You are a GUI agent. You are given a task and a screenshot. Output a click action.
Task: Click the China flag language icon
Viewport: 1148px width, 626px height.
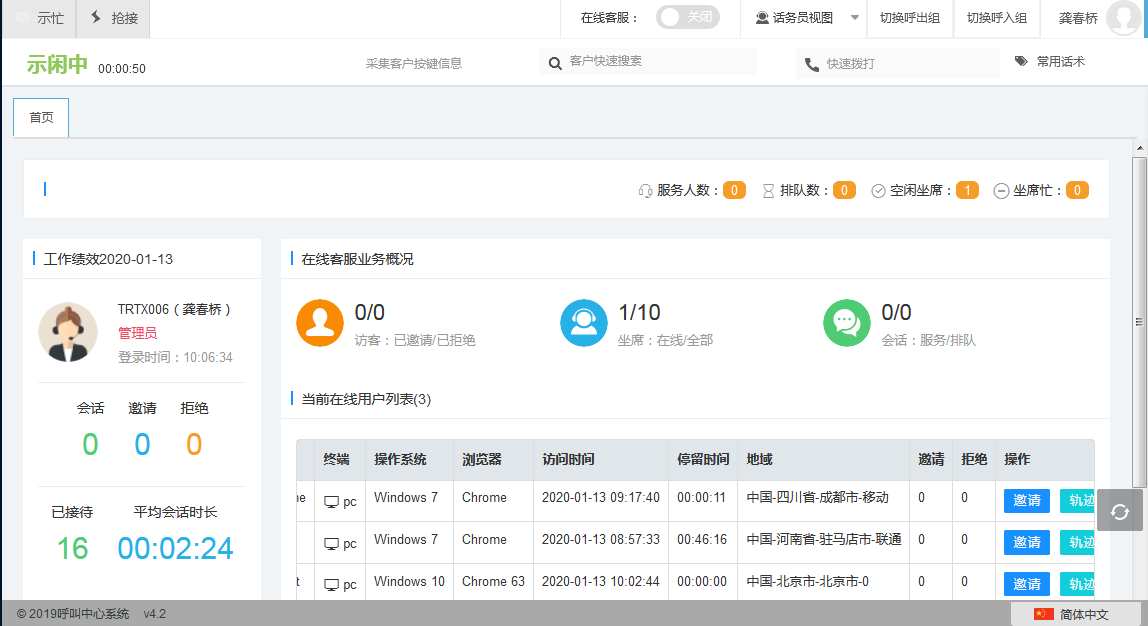(1043, 614)
